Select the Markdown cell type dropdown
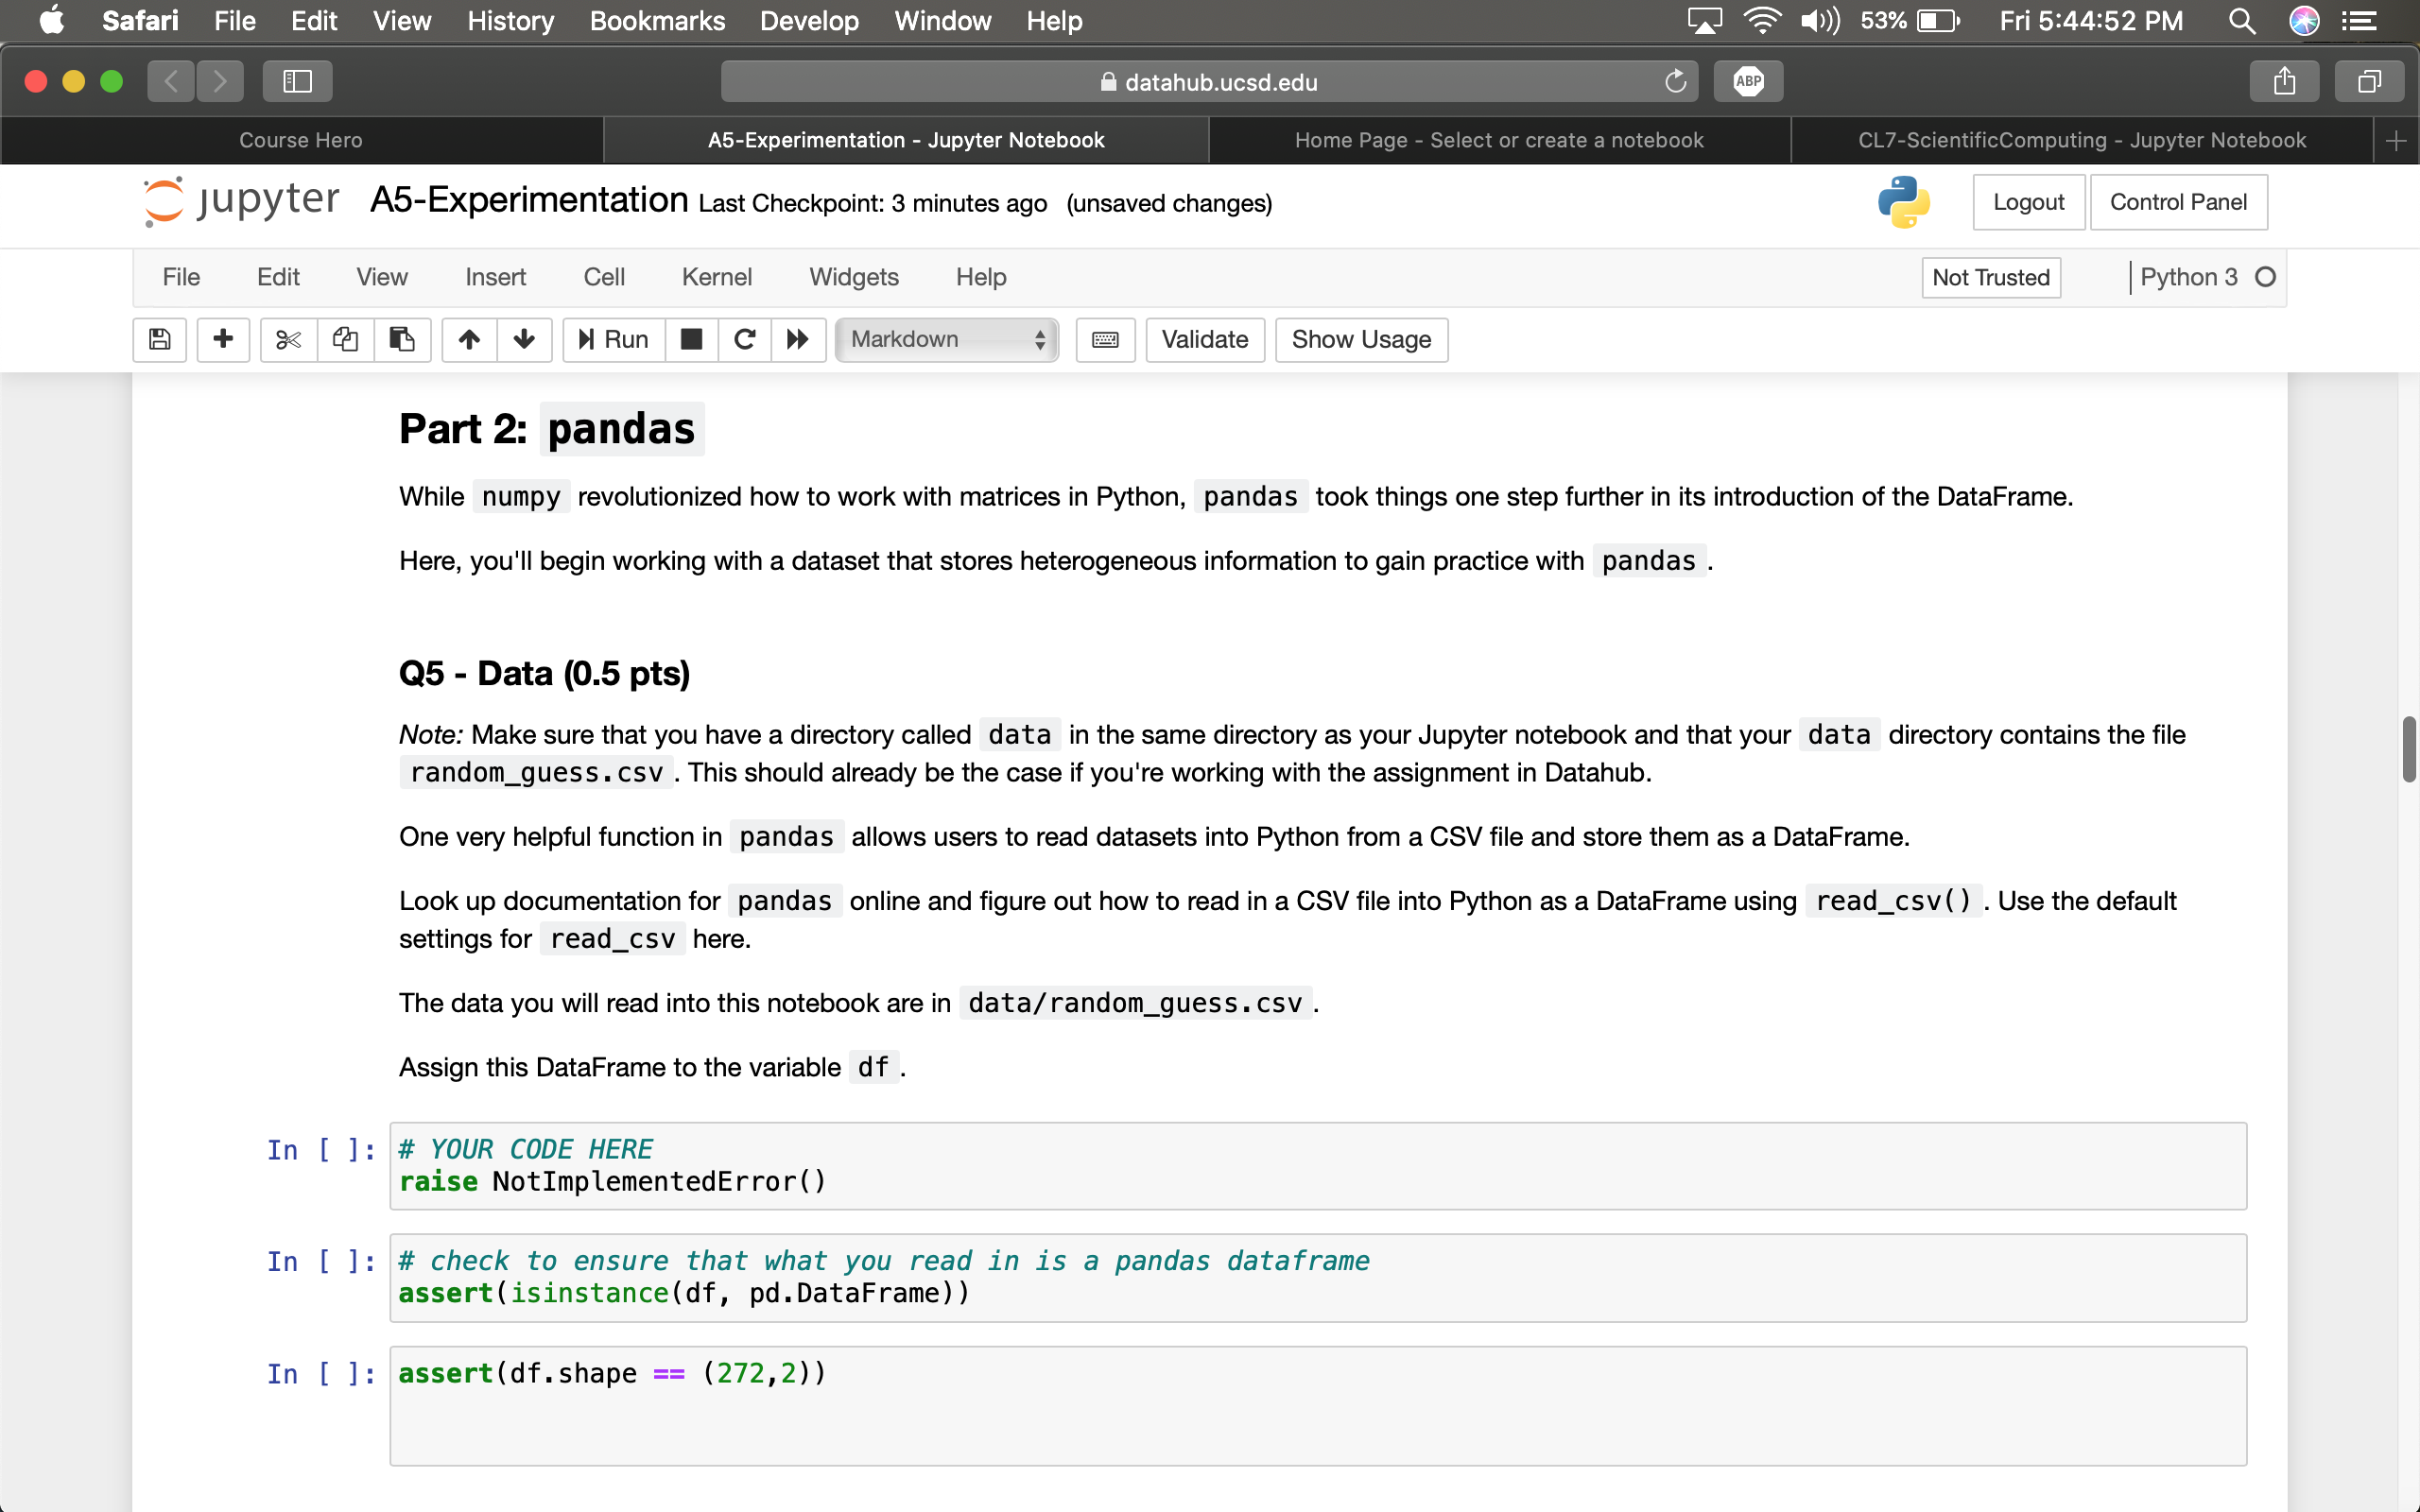The image size is (2420, 1512). [944, 338]
